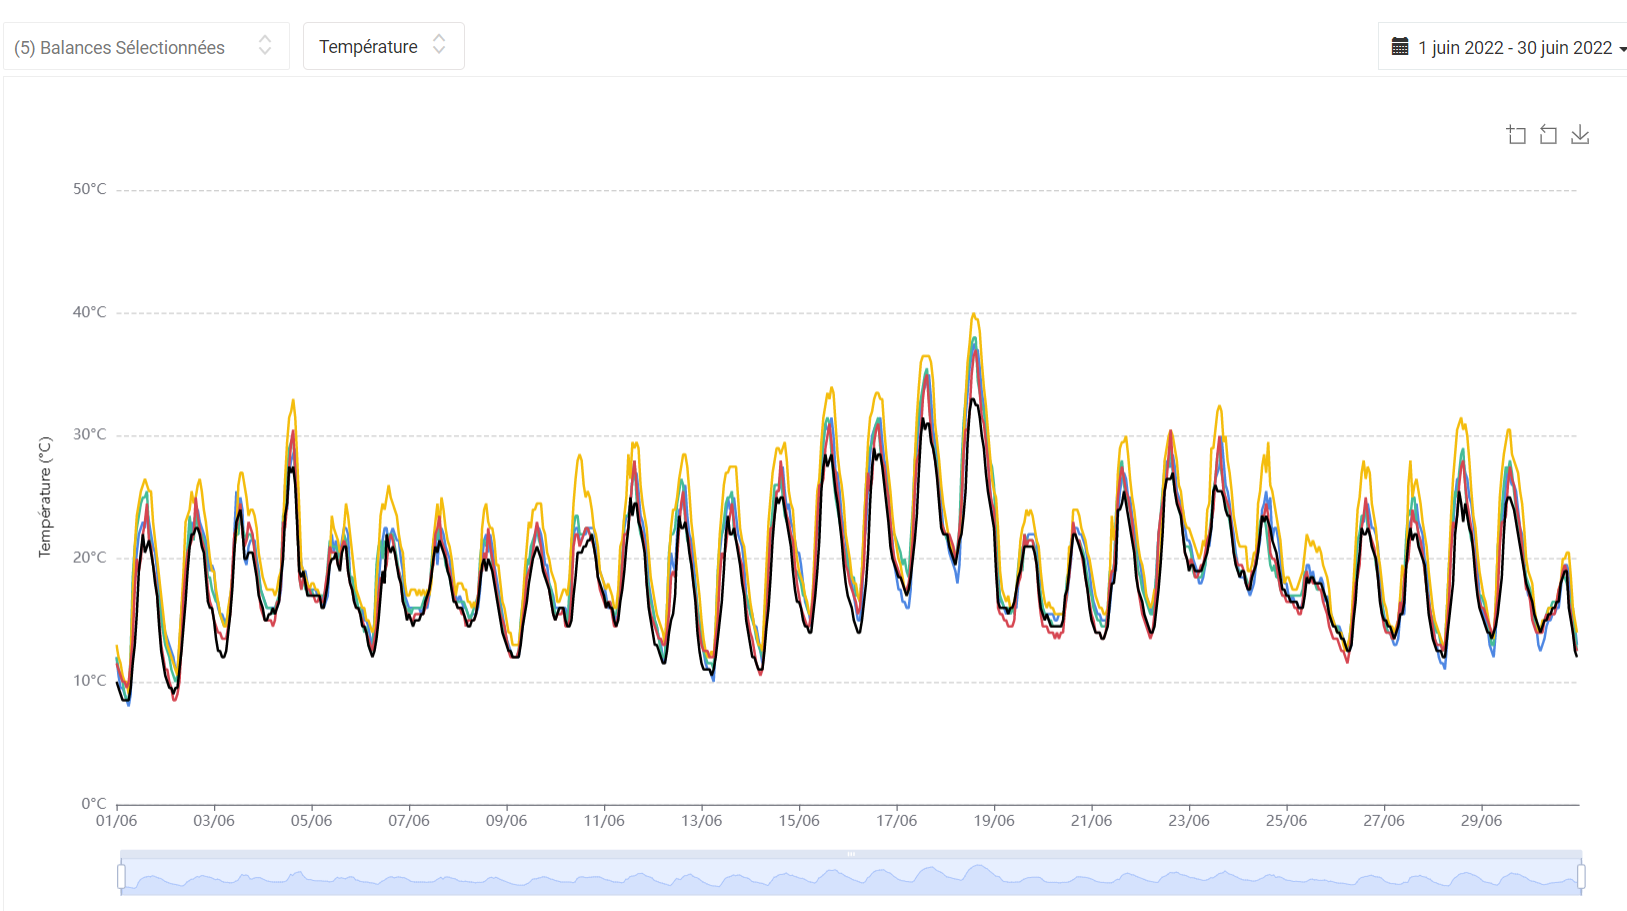This screenshot has width=1627, height=911.
Task: Click the 29/06 date label
Action: coord(1481,821)
